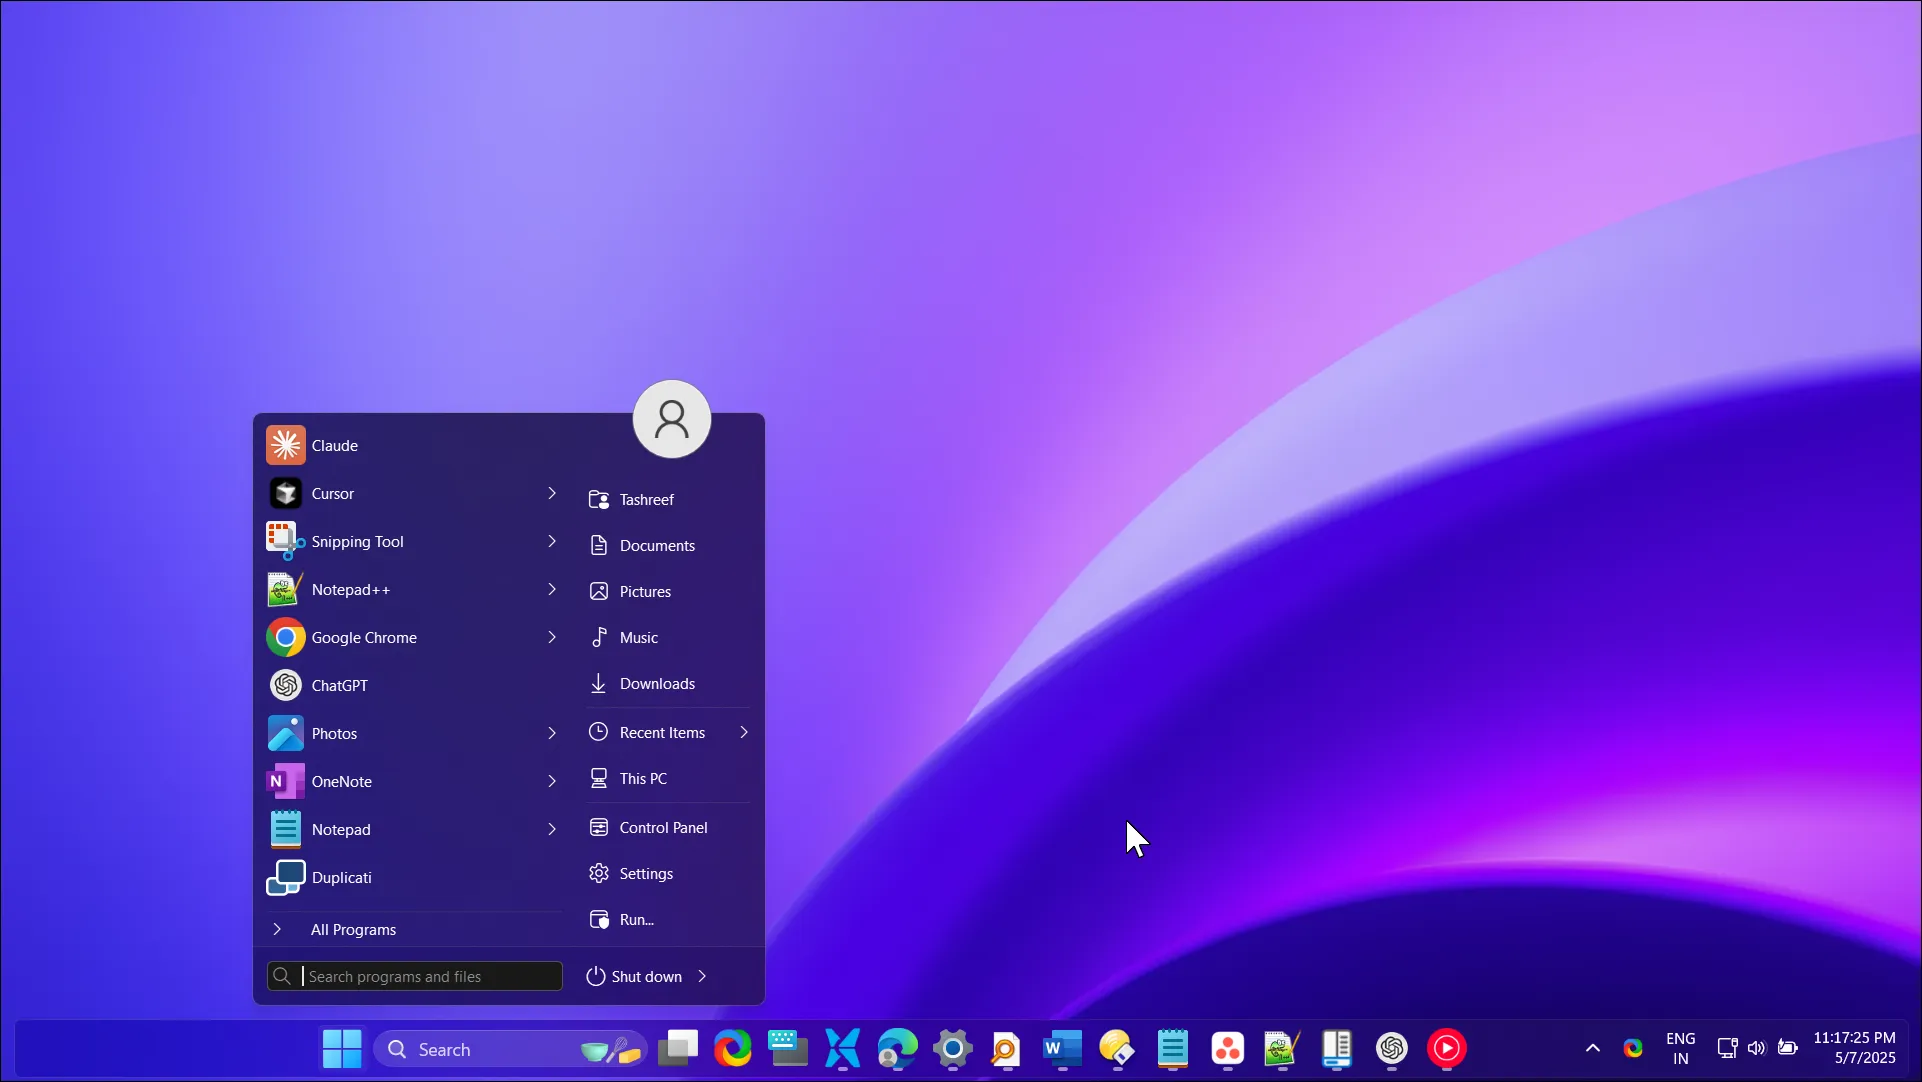
Task: Open ChatGPT from the Start menu
Action: click(337, 685)
